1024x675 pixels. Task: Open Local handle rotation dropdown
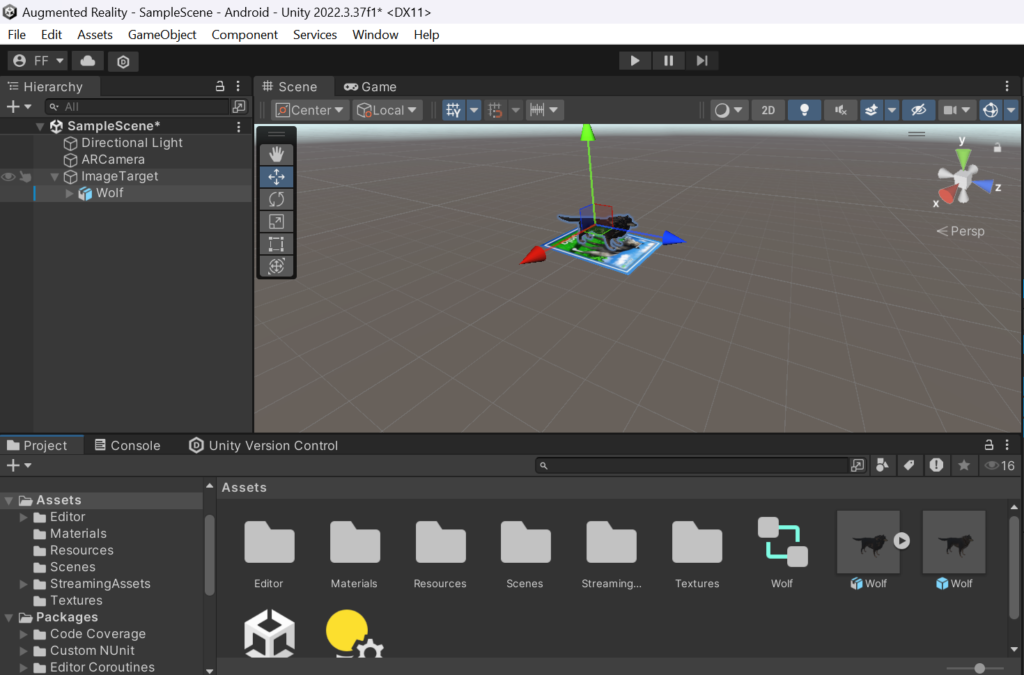tap(387, 110)
